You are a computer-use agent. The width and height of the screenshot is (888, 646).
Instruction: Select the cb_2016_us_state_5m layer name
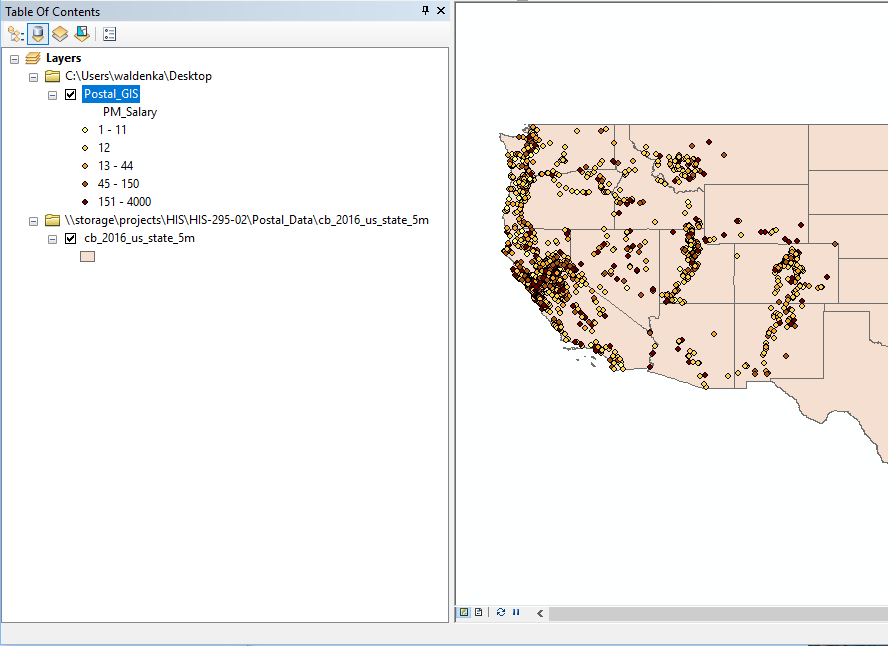pos(139,239)
